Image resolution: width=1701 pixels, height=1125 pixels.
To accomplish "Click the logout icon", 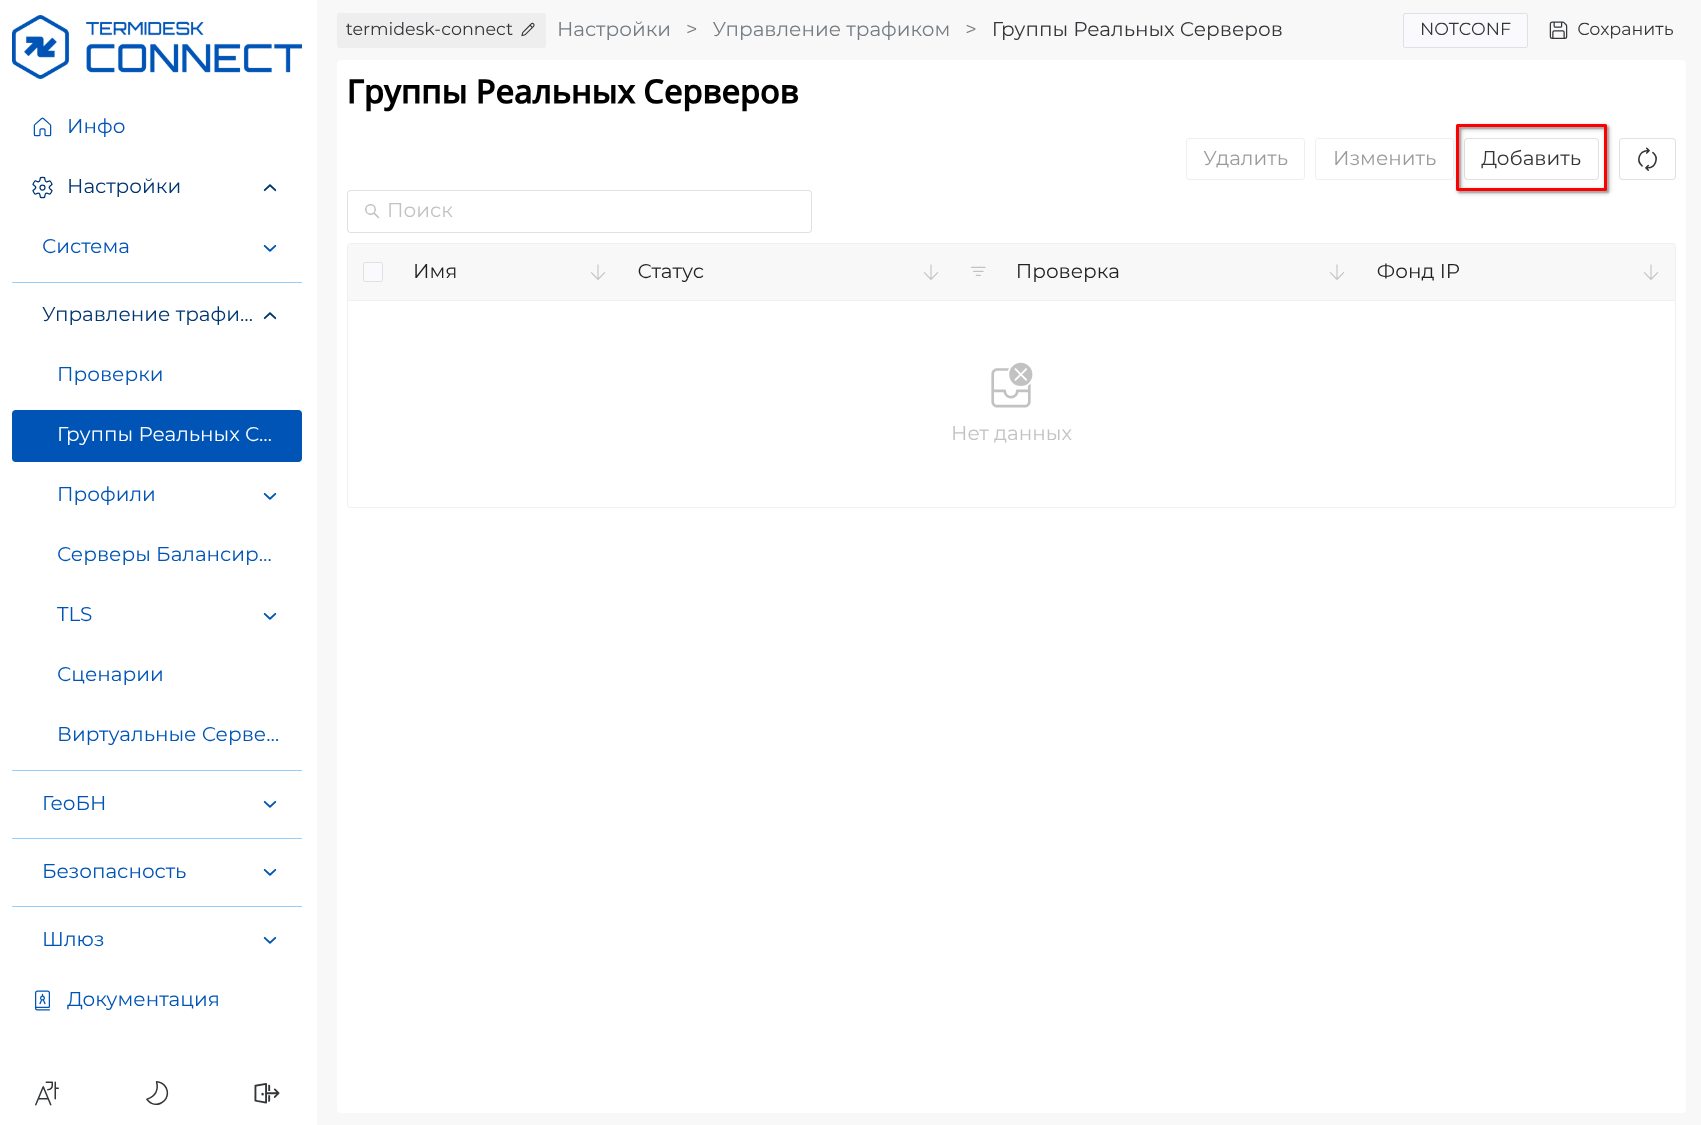I will coord(266,1093).
